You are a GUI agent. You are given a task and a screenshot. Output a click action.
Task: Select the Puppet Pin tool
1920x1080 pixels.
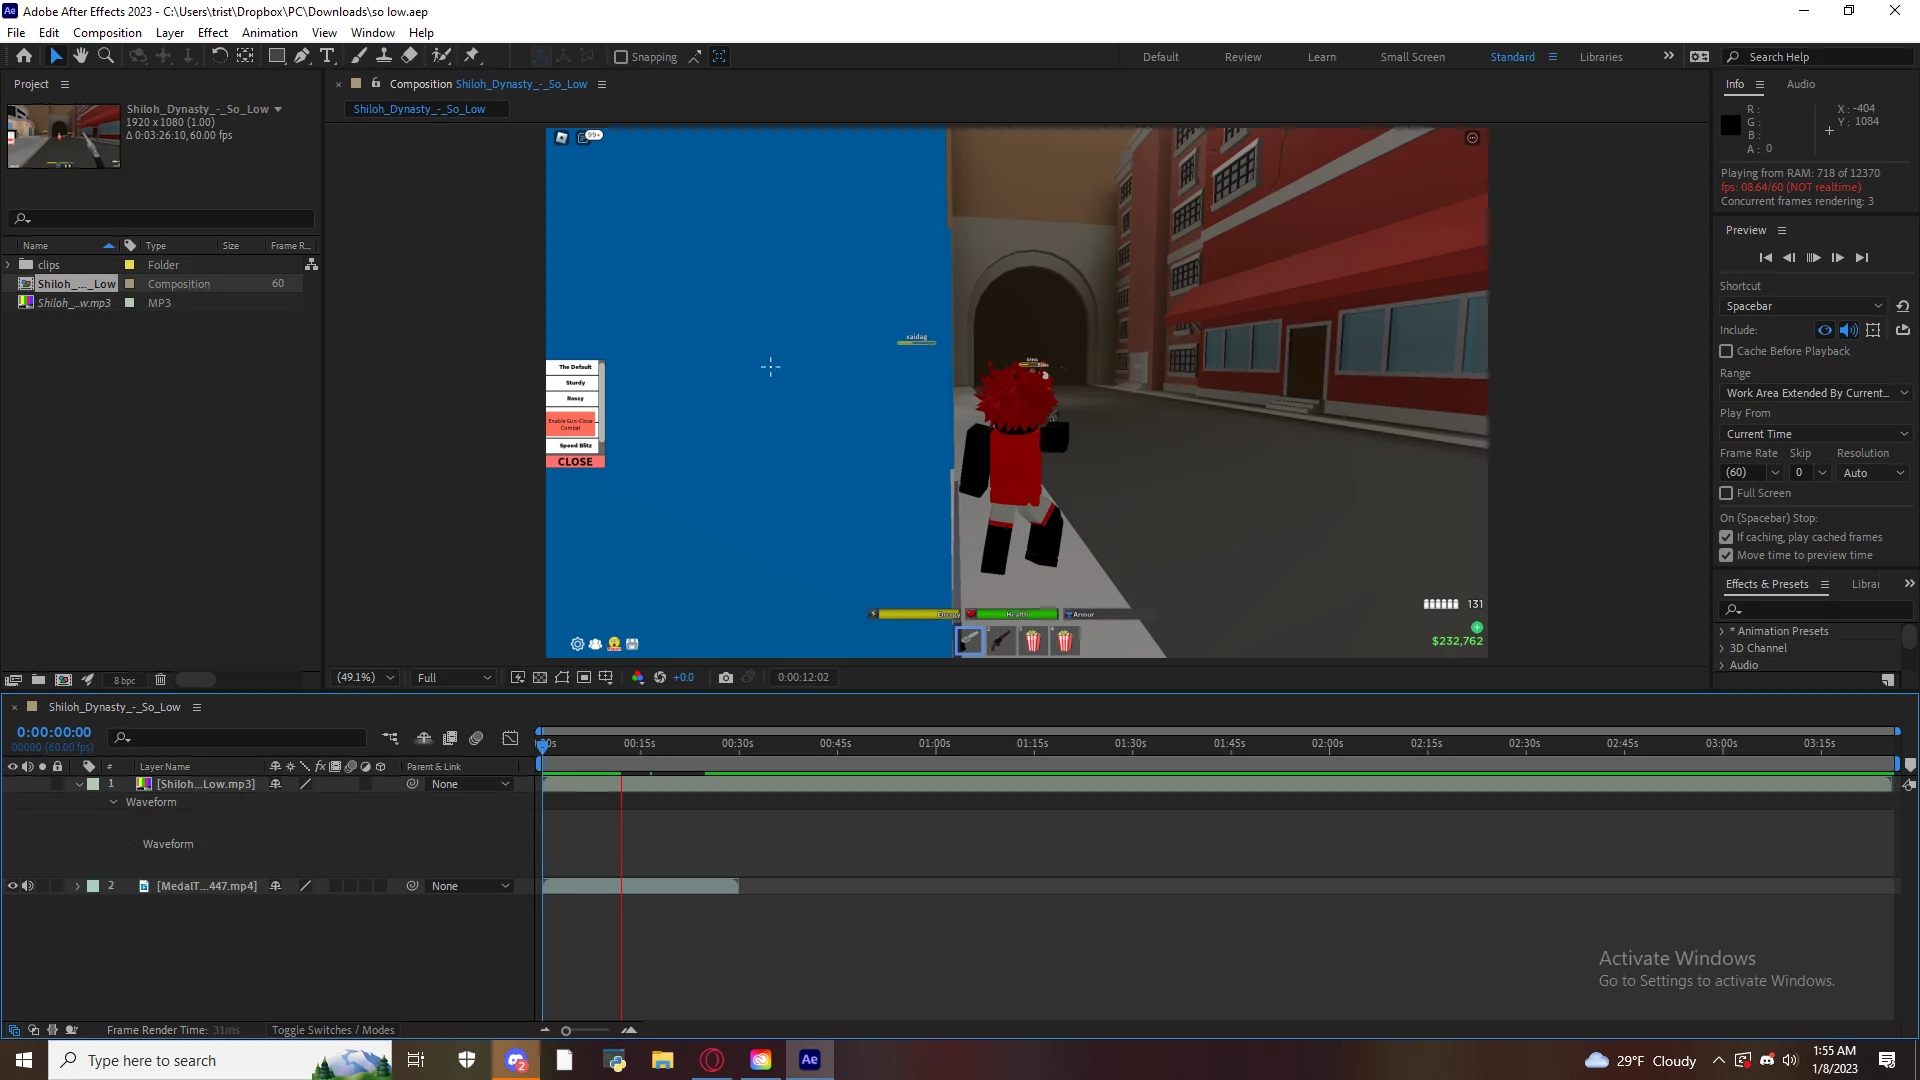472,56
